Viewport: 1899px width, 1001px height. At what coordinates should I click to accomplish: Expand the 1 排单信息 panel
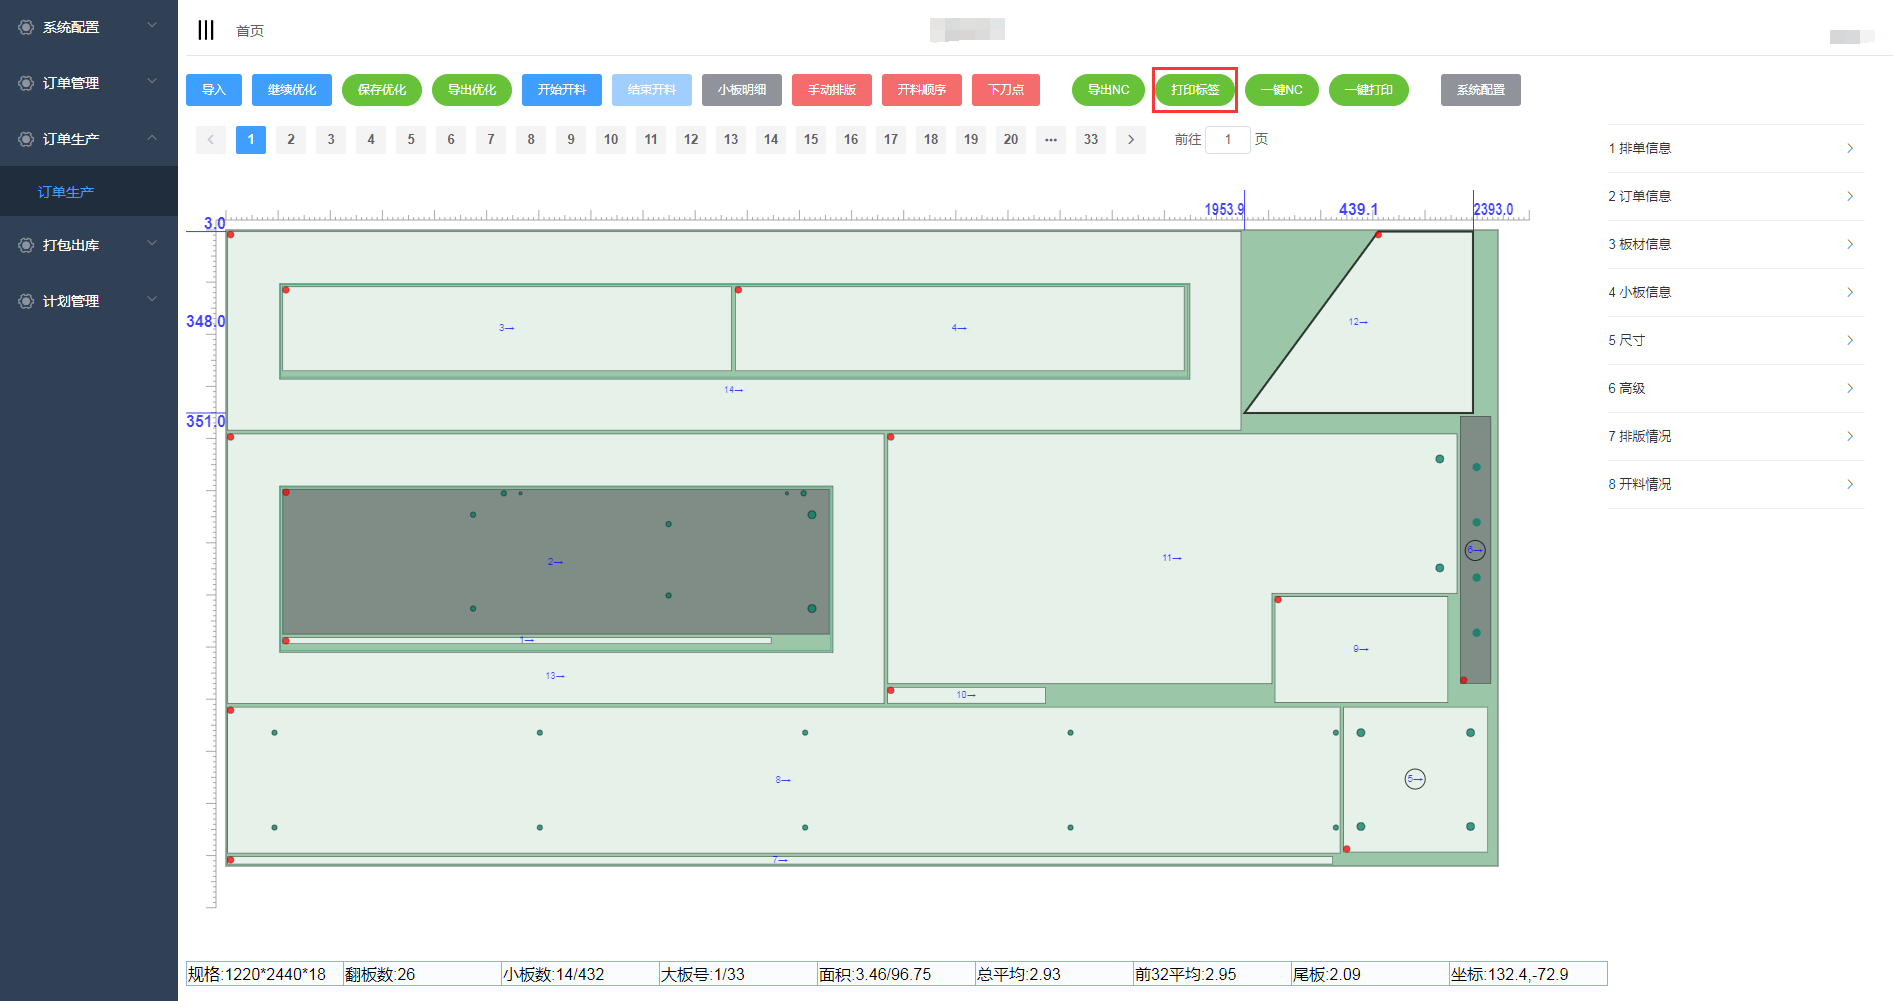tap(1735, 148)
